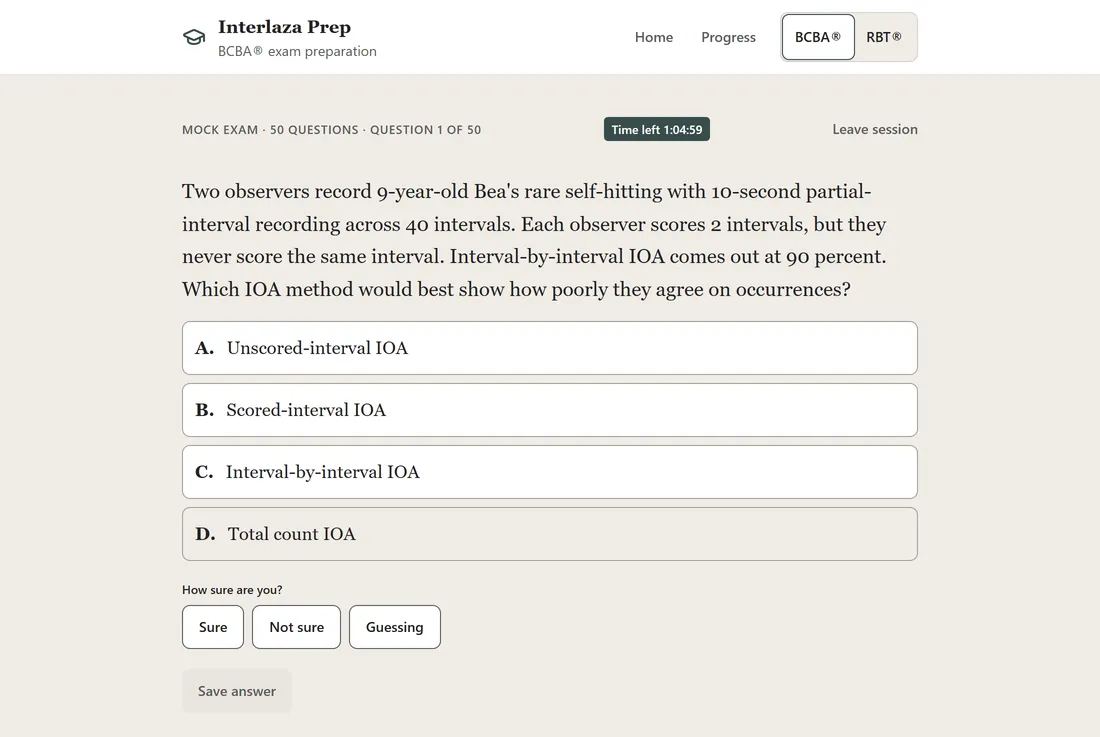Select answer B Scored-interval IOA
Viewport: 1100px width, 737px height.
[550, 410]
